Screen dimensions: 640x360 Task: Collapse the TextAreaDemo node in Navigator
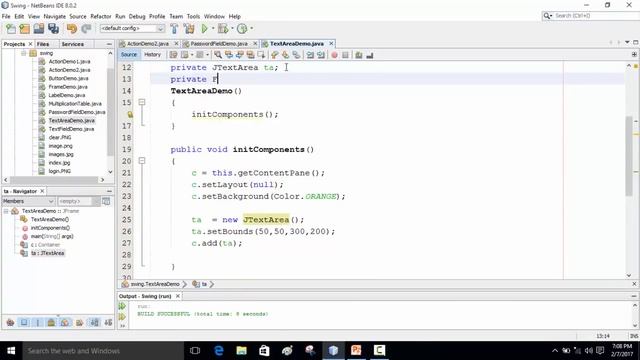[6, 211]
